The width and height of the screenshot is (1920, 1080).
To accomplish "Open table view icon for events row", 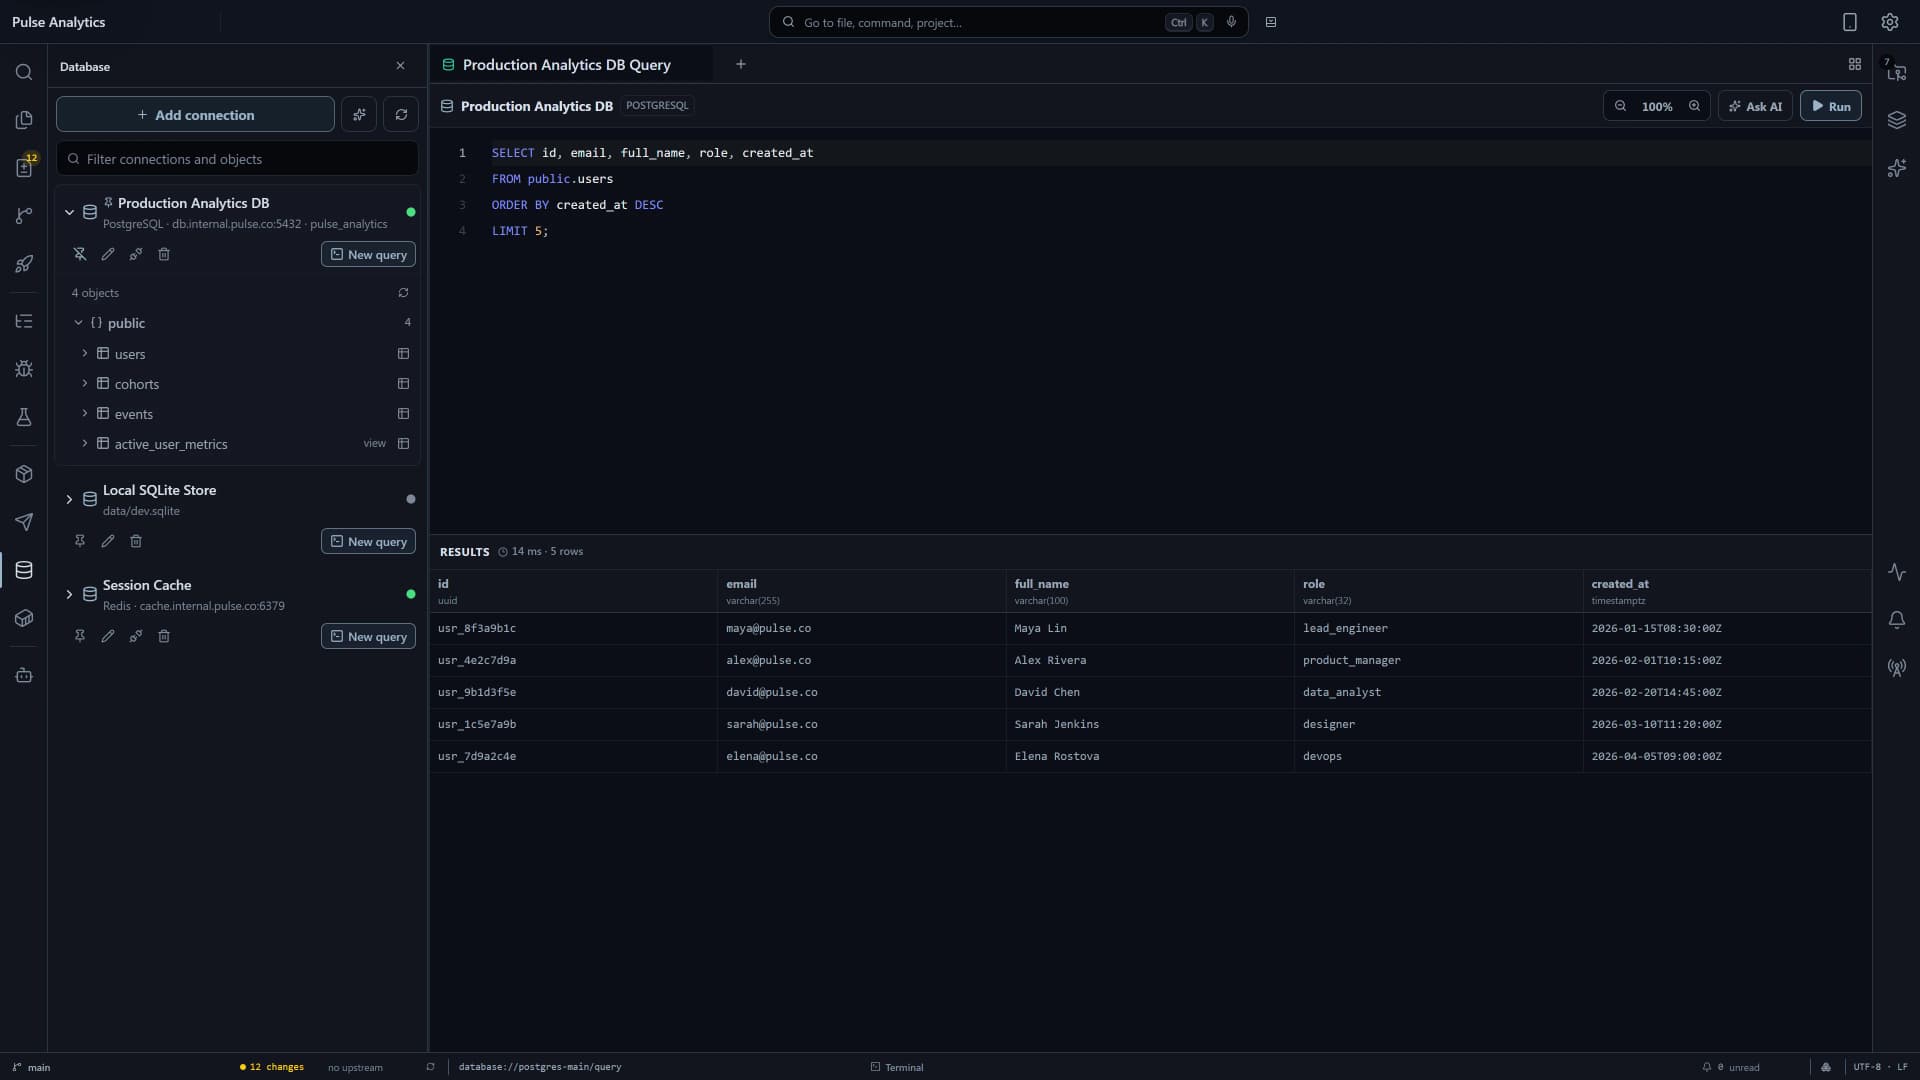I will coord(403,414).
